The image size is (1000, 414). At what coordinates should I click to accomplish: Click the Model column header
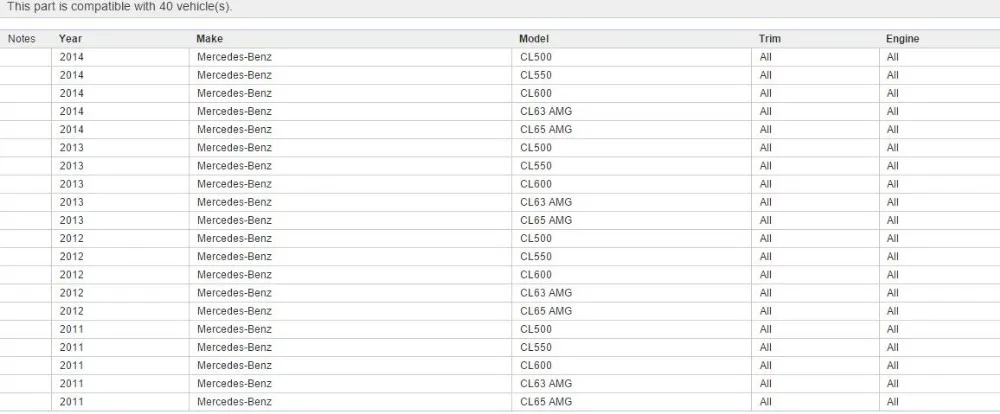(x=534, y=39)
